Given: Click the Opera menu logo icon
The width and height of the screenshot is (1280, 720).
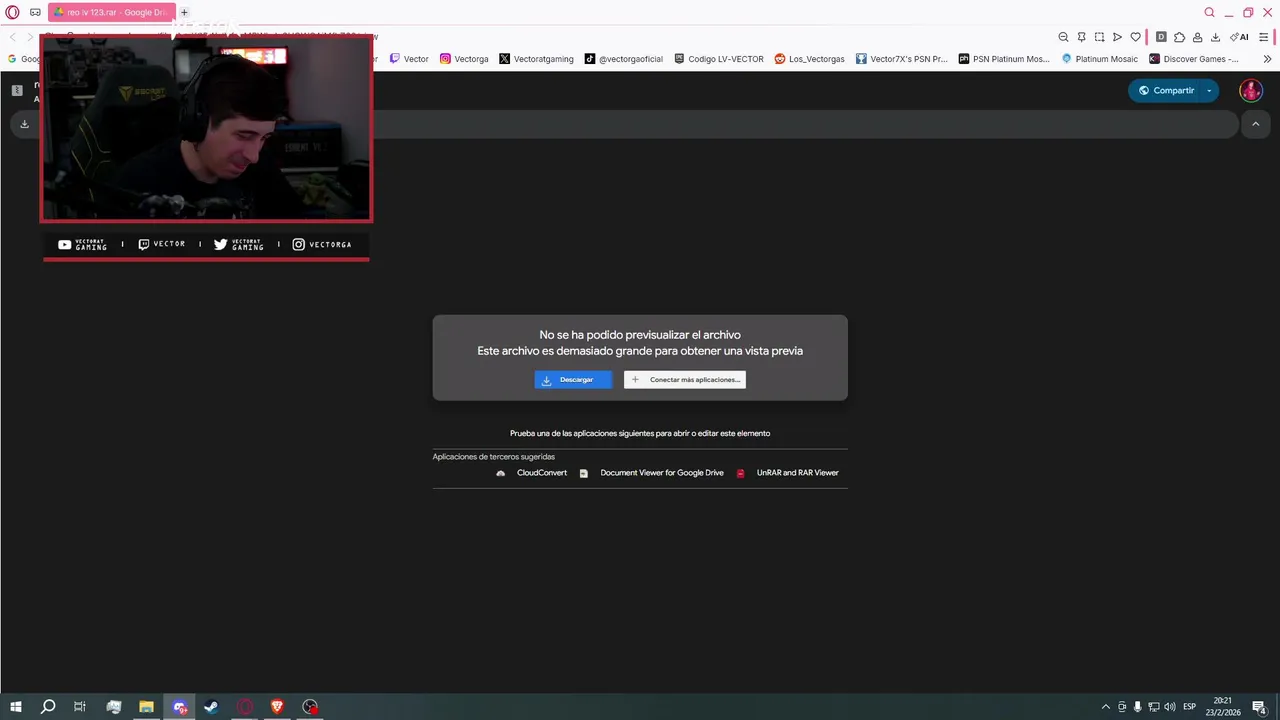Looking at the screenshot, I should (x=12, y=12).
